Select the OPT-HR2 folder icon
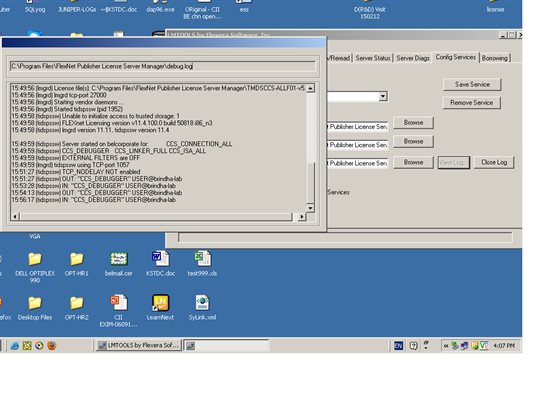The width and height of the screenshot is (550, 412). pos(76,307)
